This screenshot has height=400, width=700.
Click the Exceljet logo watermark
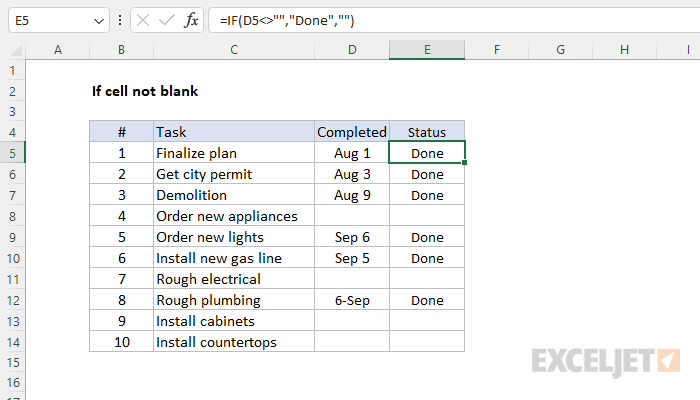[606, 361]
